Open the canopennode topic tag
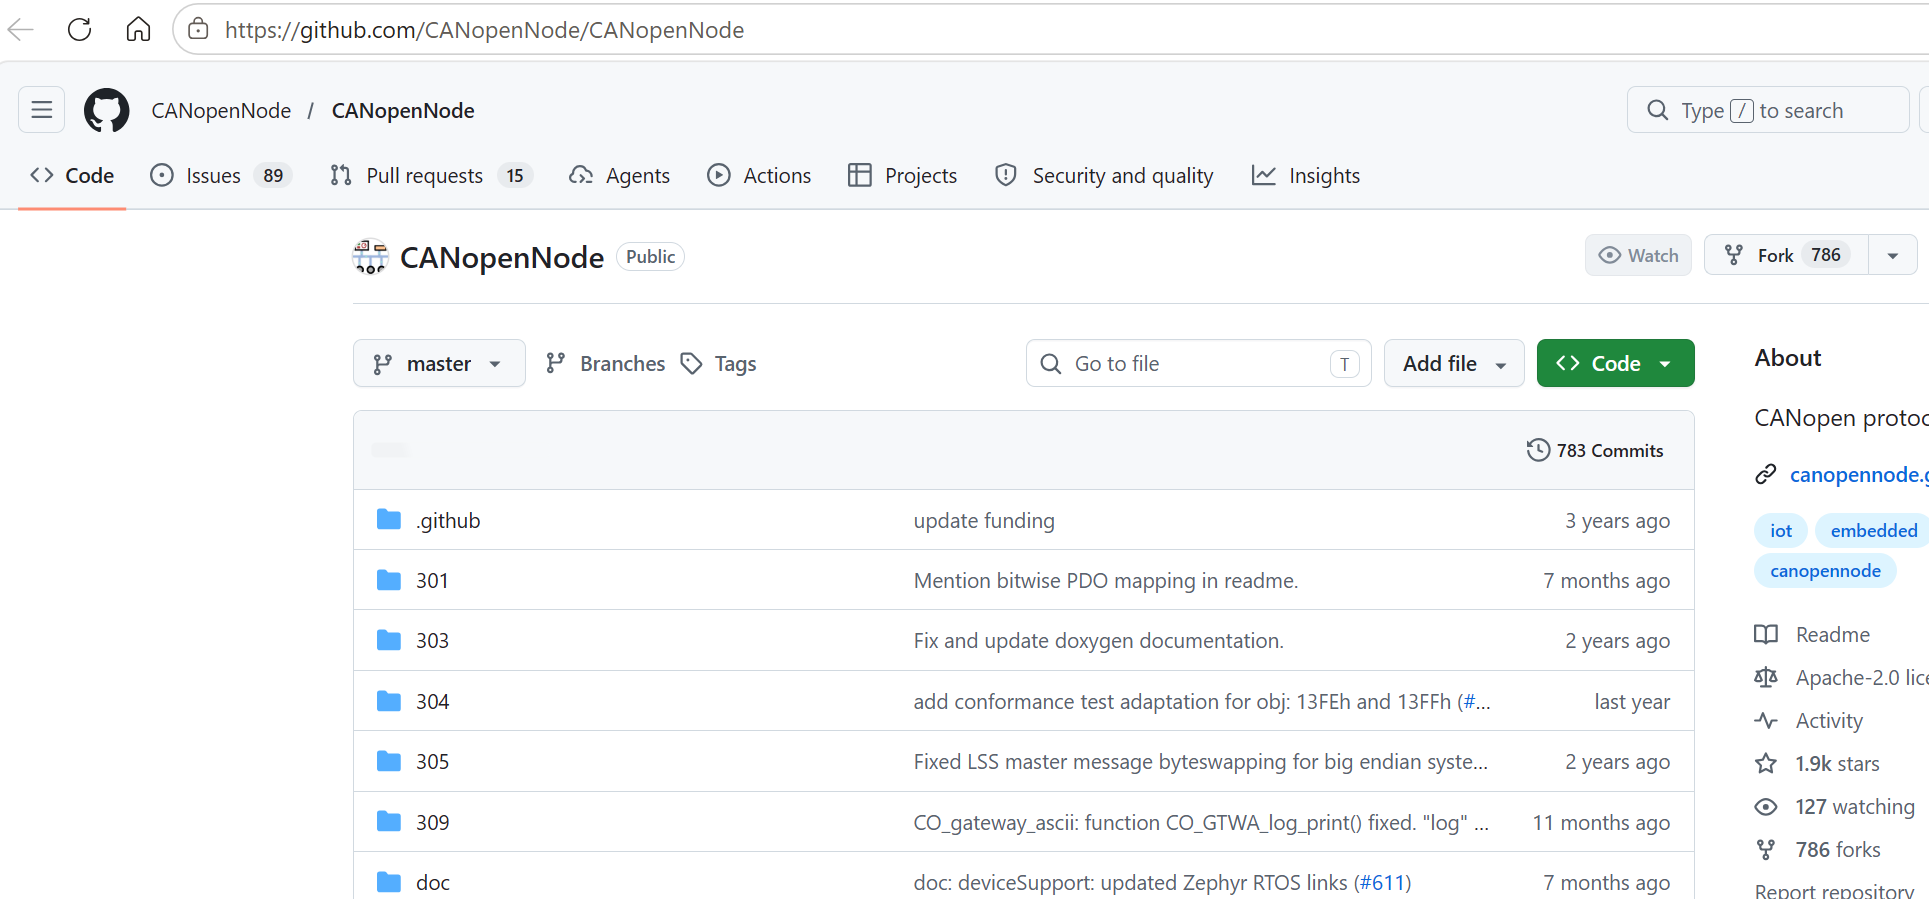 pyautogui.click(x=1825, y=570)
